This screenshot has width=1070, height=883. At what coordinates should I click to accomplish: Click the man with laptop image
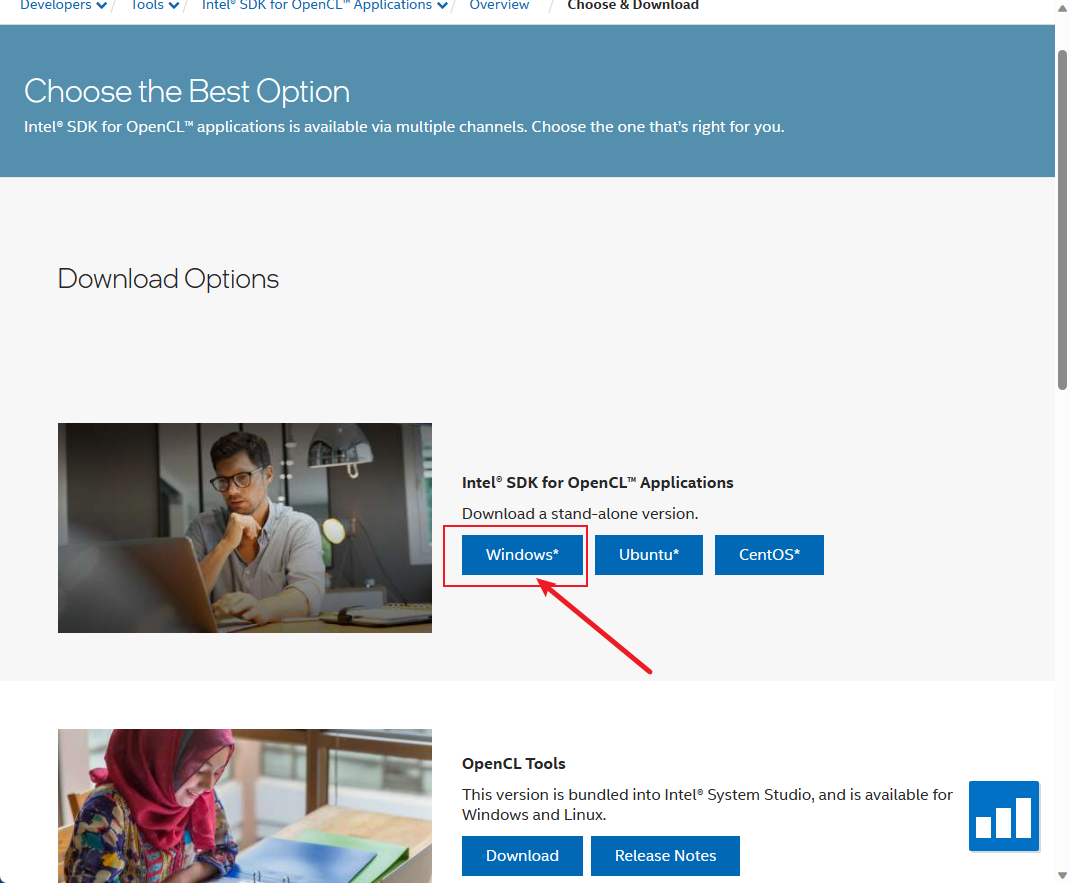pos(245,528)
